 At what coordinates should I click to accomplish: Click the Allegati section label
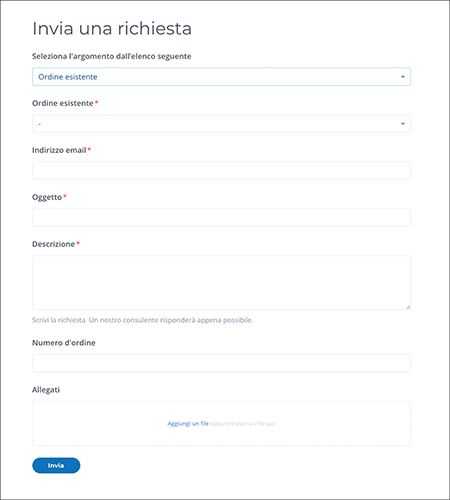46,390
